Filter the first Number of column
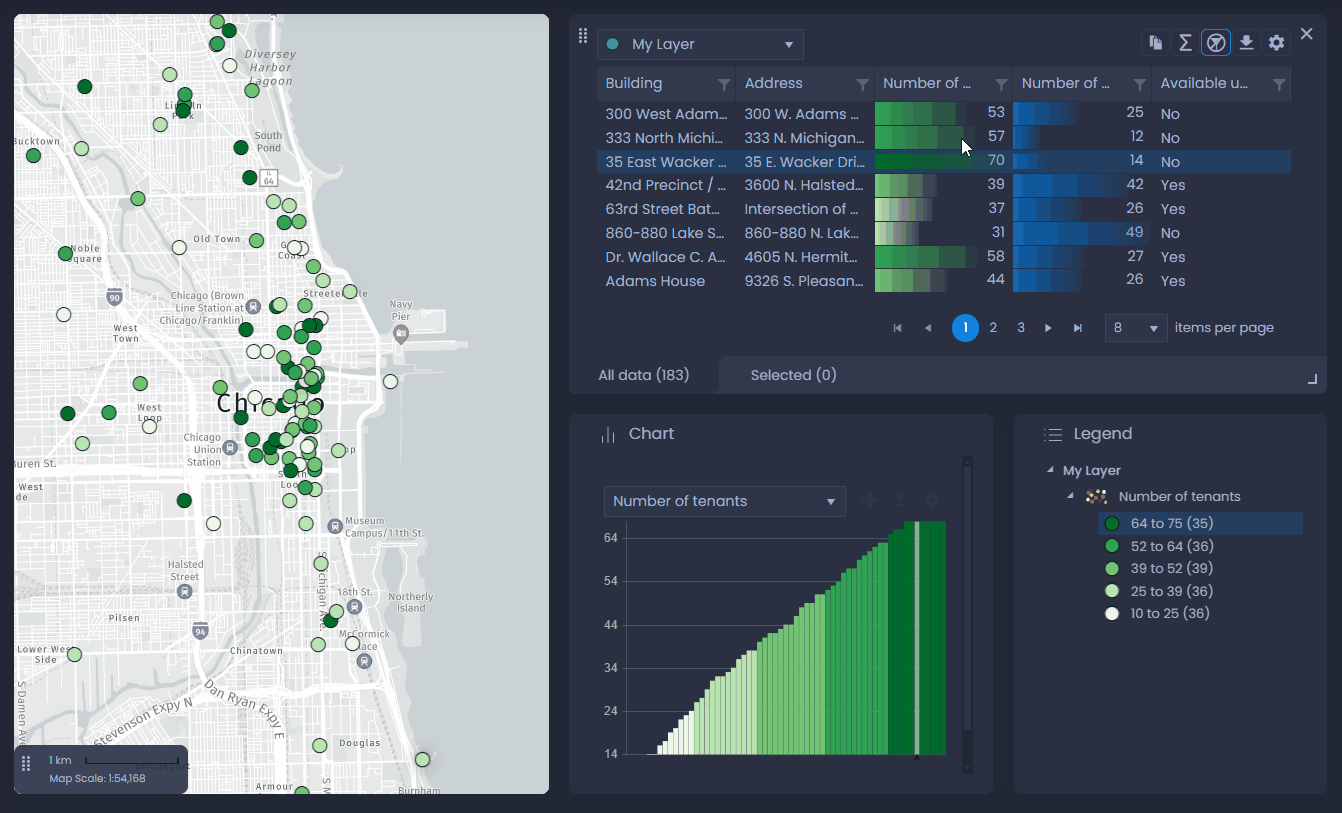 pos(1001,85)
